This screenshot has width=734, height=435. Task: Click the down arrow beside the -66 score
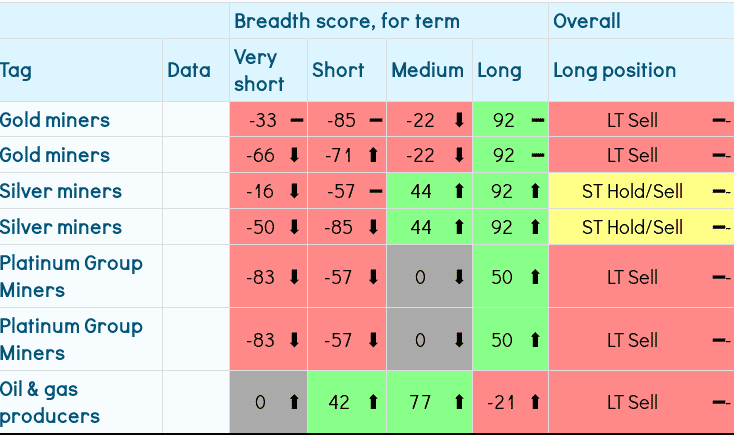(x=295, y=156)
